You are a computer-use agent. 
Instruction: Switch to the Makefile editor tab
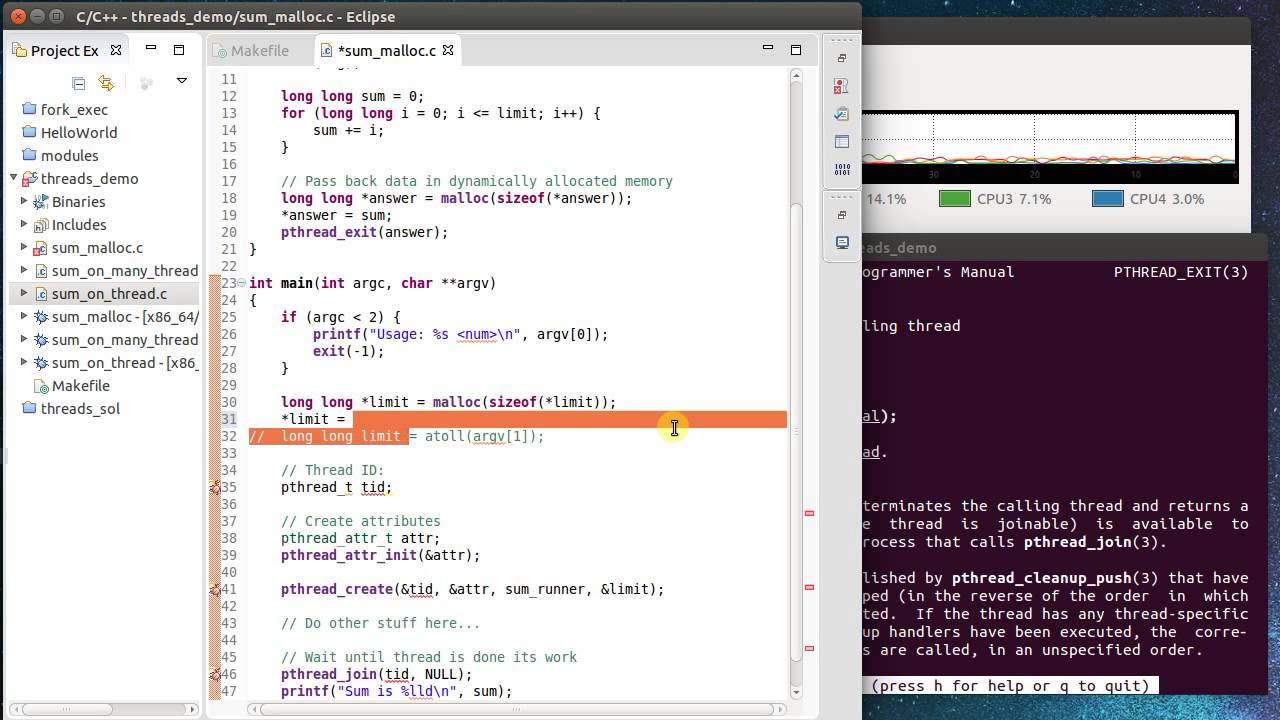coord(250,50)
